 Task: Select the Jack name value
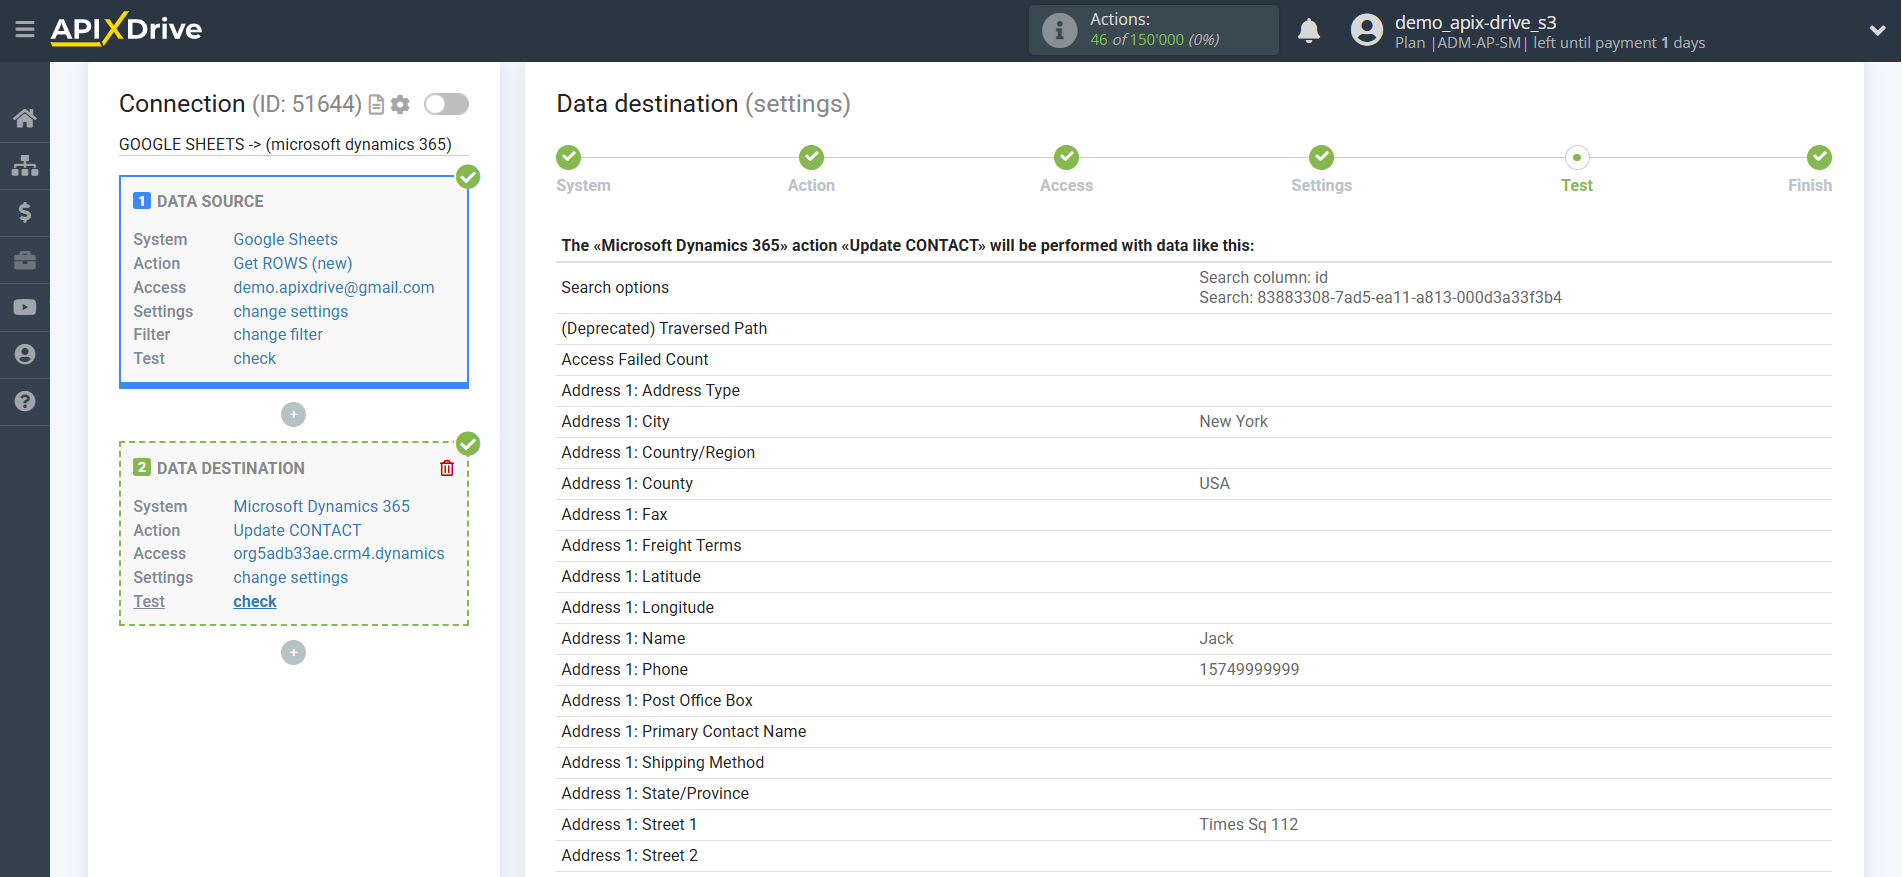tap(1217, 638)
